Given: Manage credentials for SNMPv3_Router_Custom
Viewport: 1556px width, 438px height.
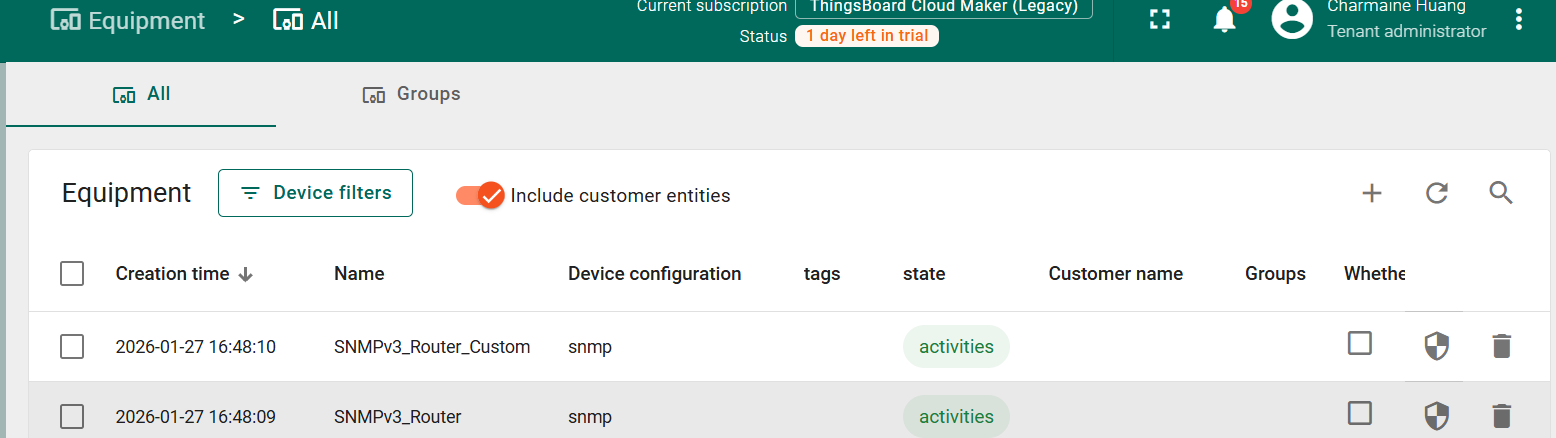Looking at the screenshot, I should point(1436,347).
